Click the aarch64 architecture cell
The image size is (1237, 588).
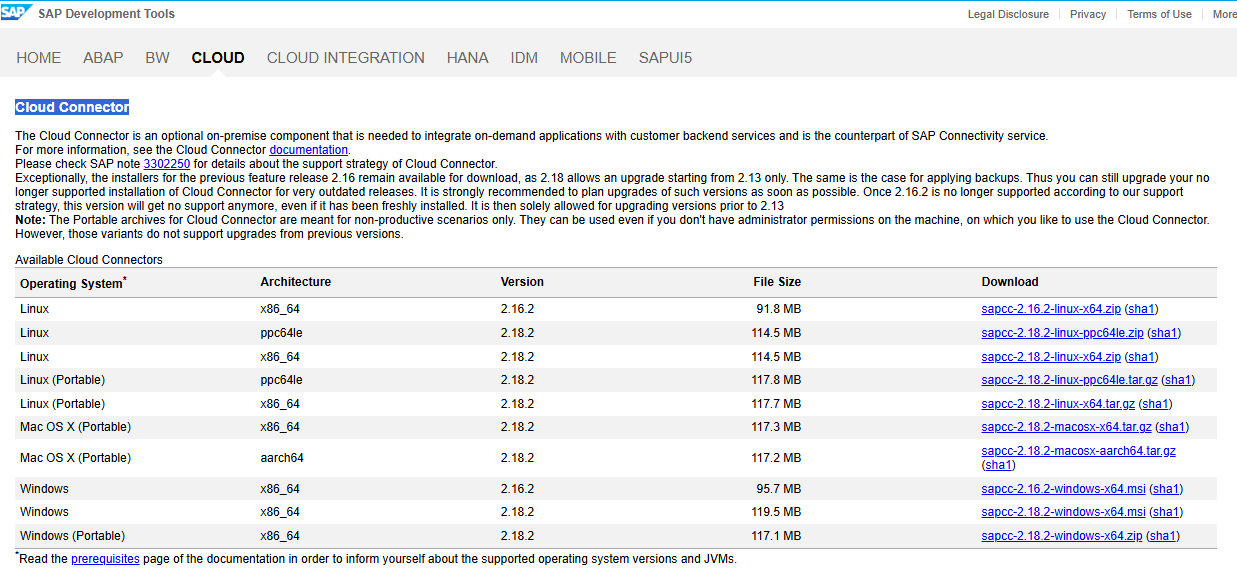point(282,458)
